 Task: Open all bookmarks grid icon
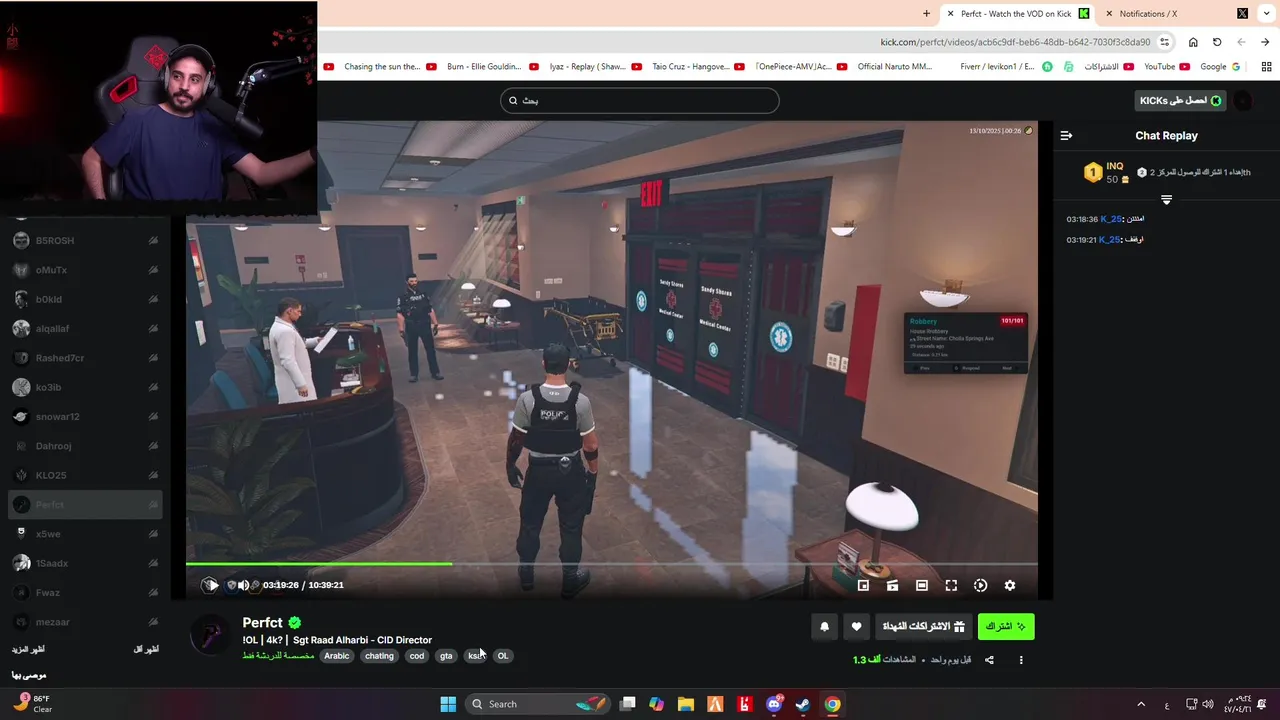coord(1266,67)
